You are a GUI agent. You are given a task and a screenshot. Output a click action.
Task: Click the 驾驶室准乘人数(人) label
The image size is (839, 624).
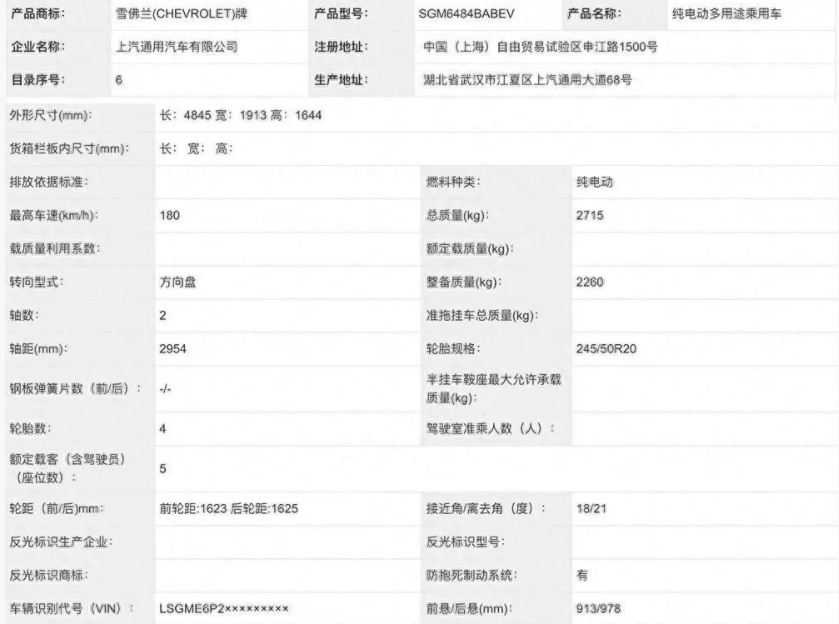pyautogui.click(x=490, y=429)
